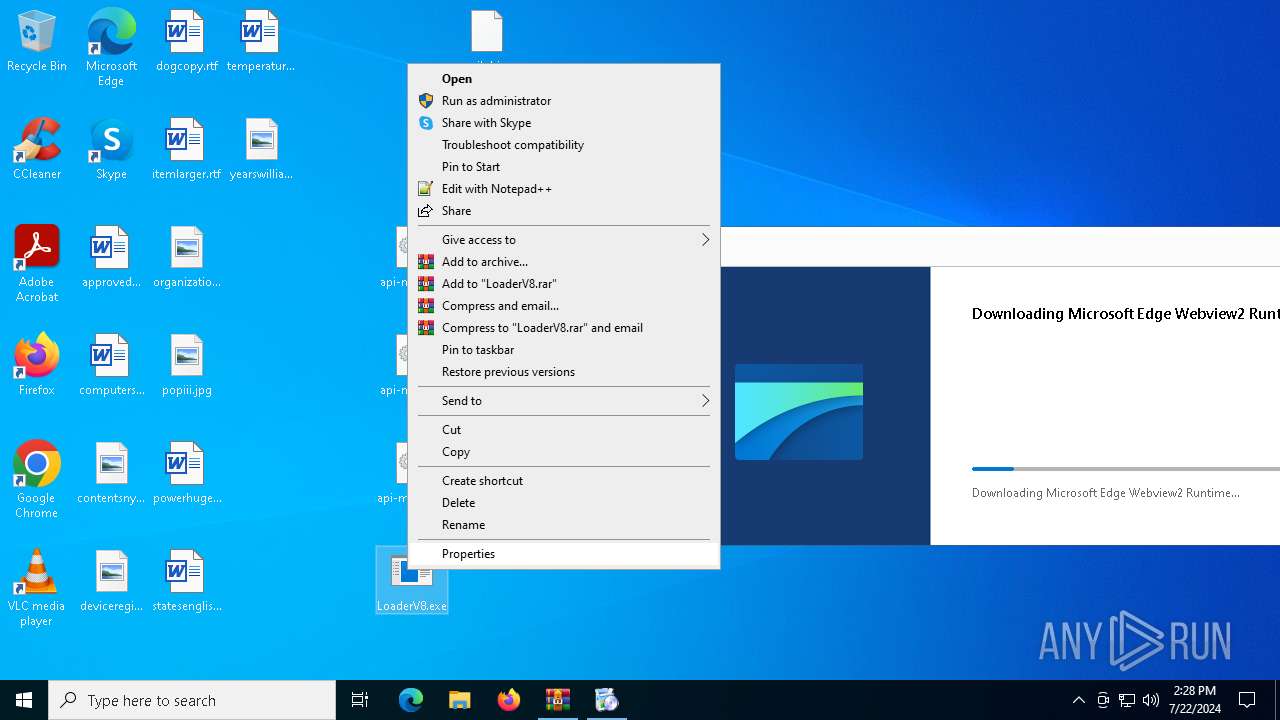Select Pin to taskbar
The height and width of the screenshot is (720, 1280).
pyautogui.click(x=564, y=350)
